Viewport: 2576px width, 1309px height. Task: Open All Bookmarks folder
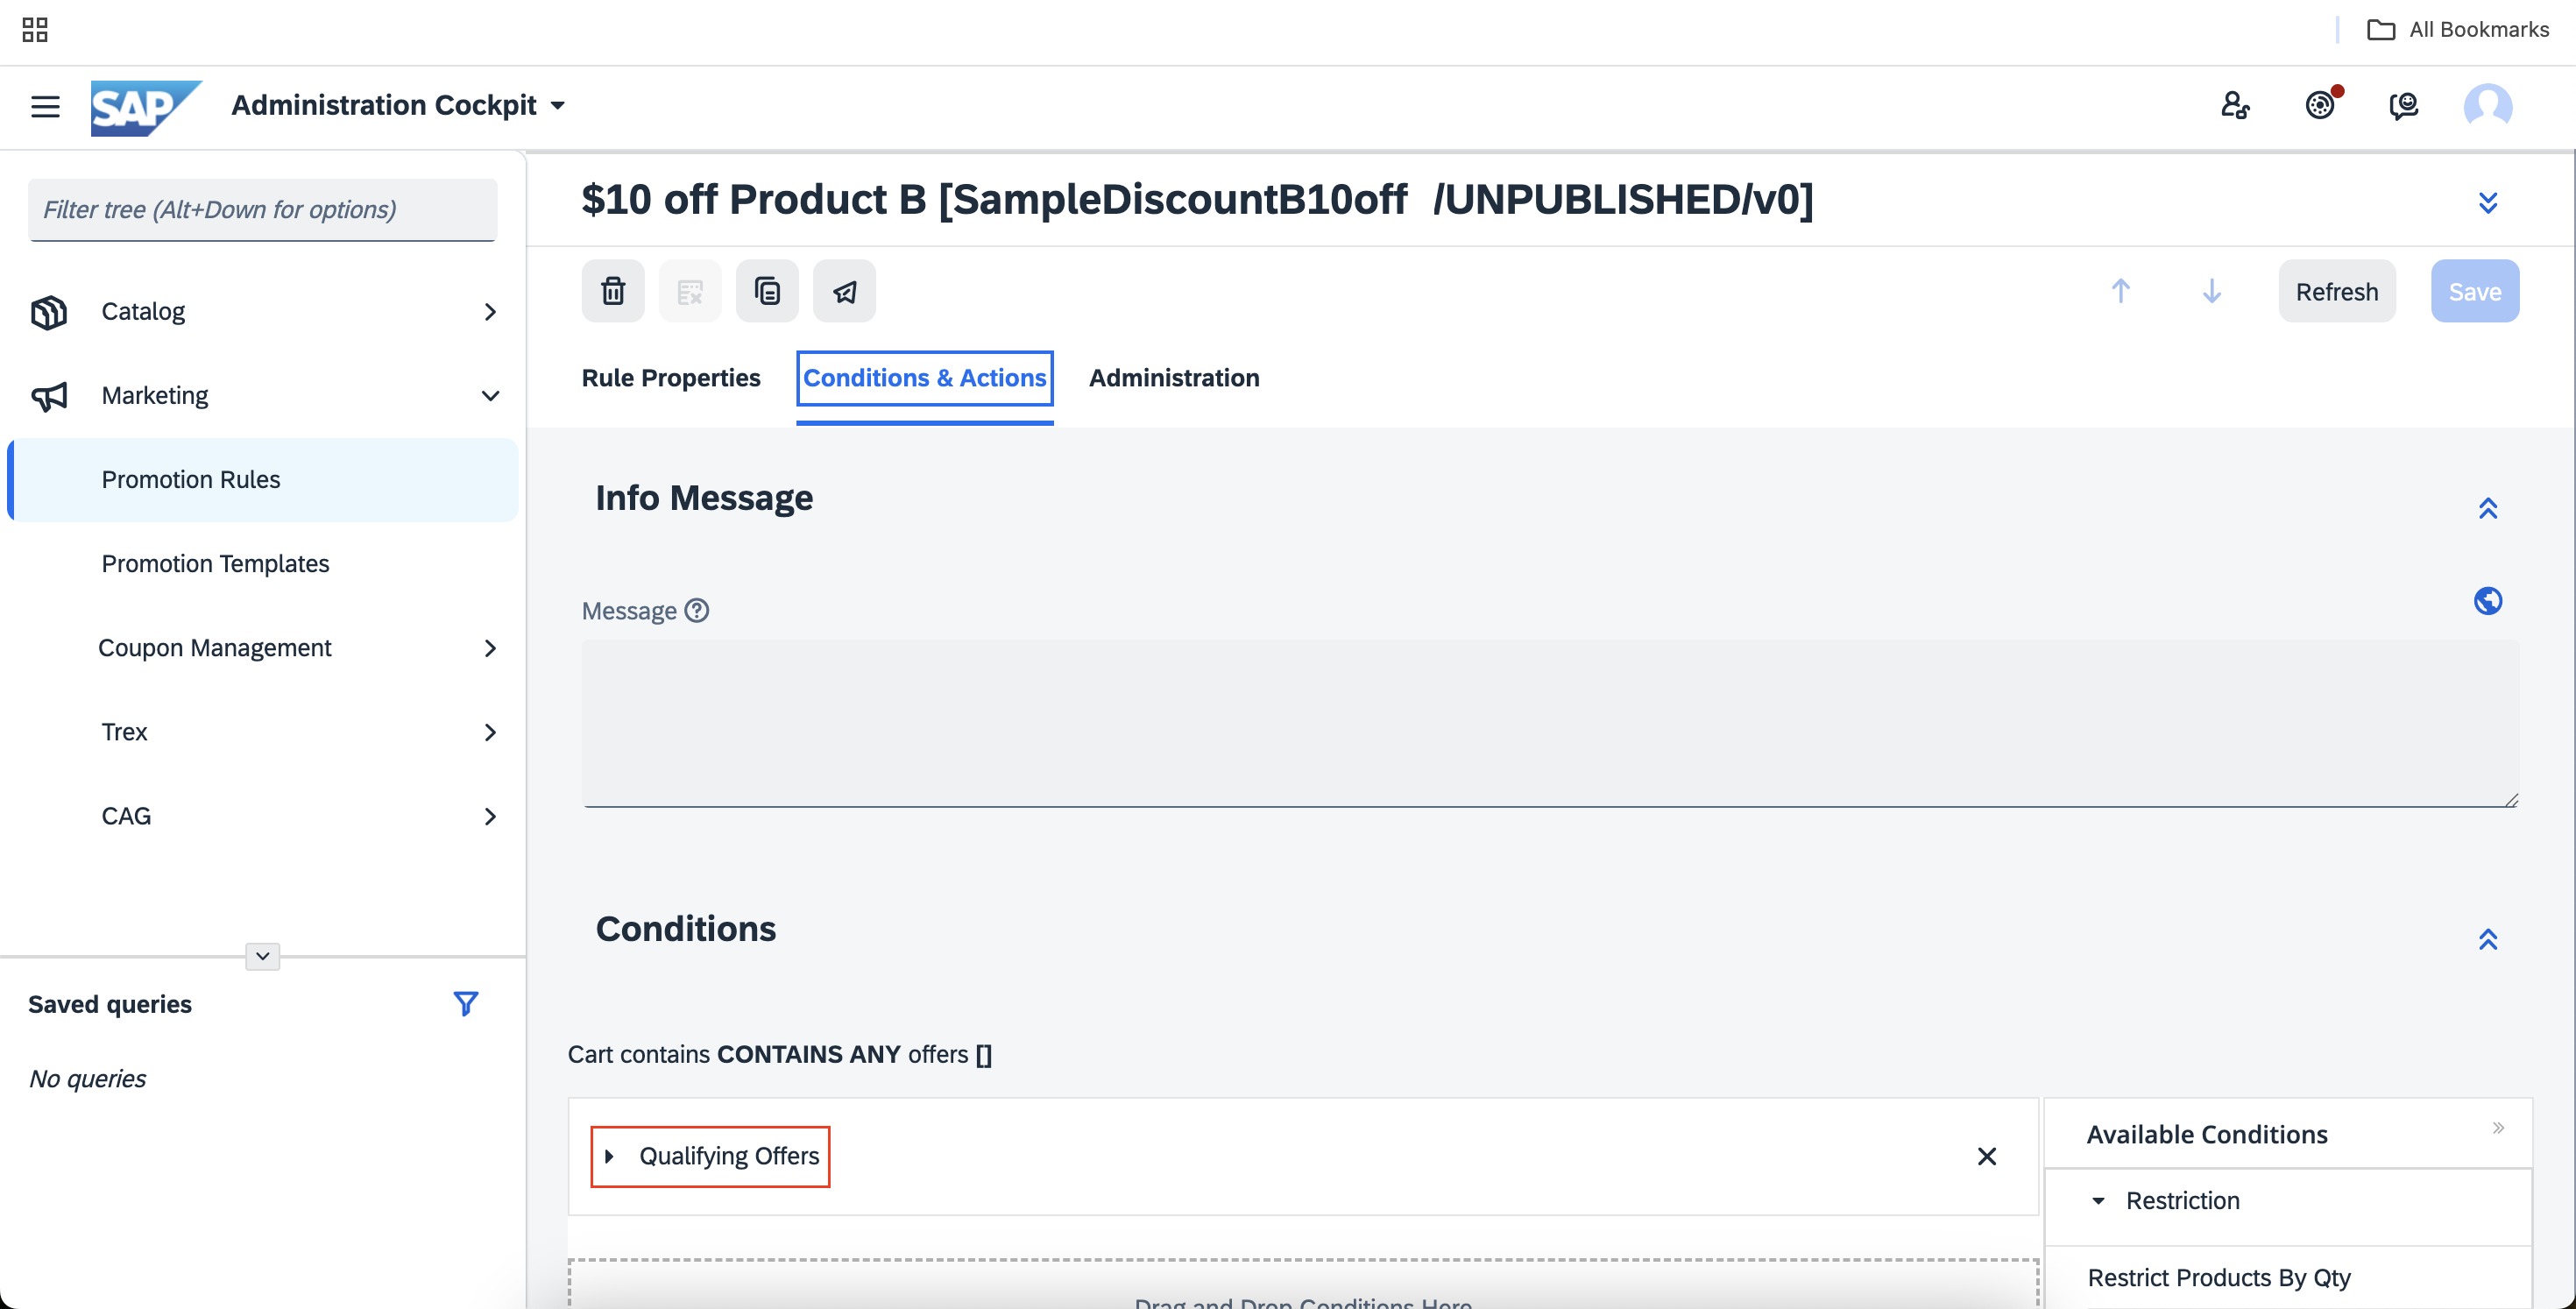[2458, 30]
